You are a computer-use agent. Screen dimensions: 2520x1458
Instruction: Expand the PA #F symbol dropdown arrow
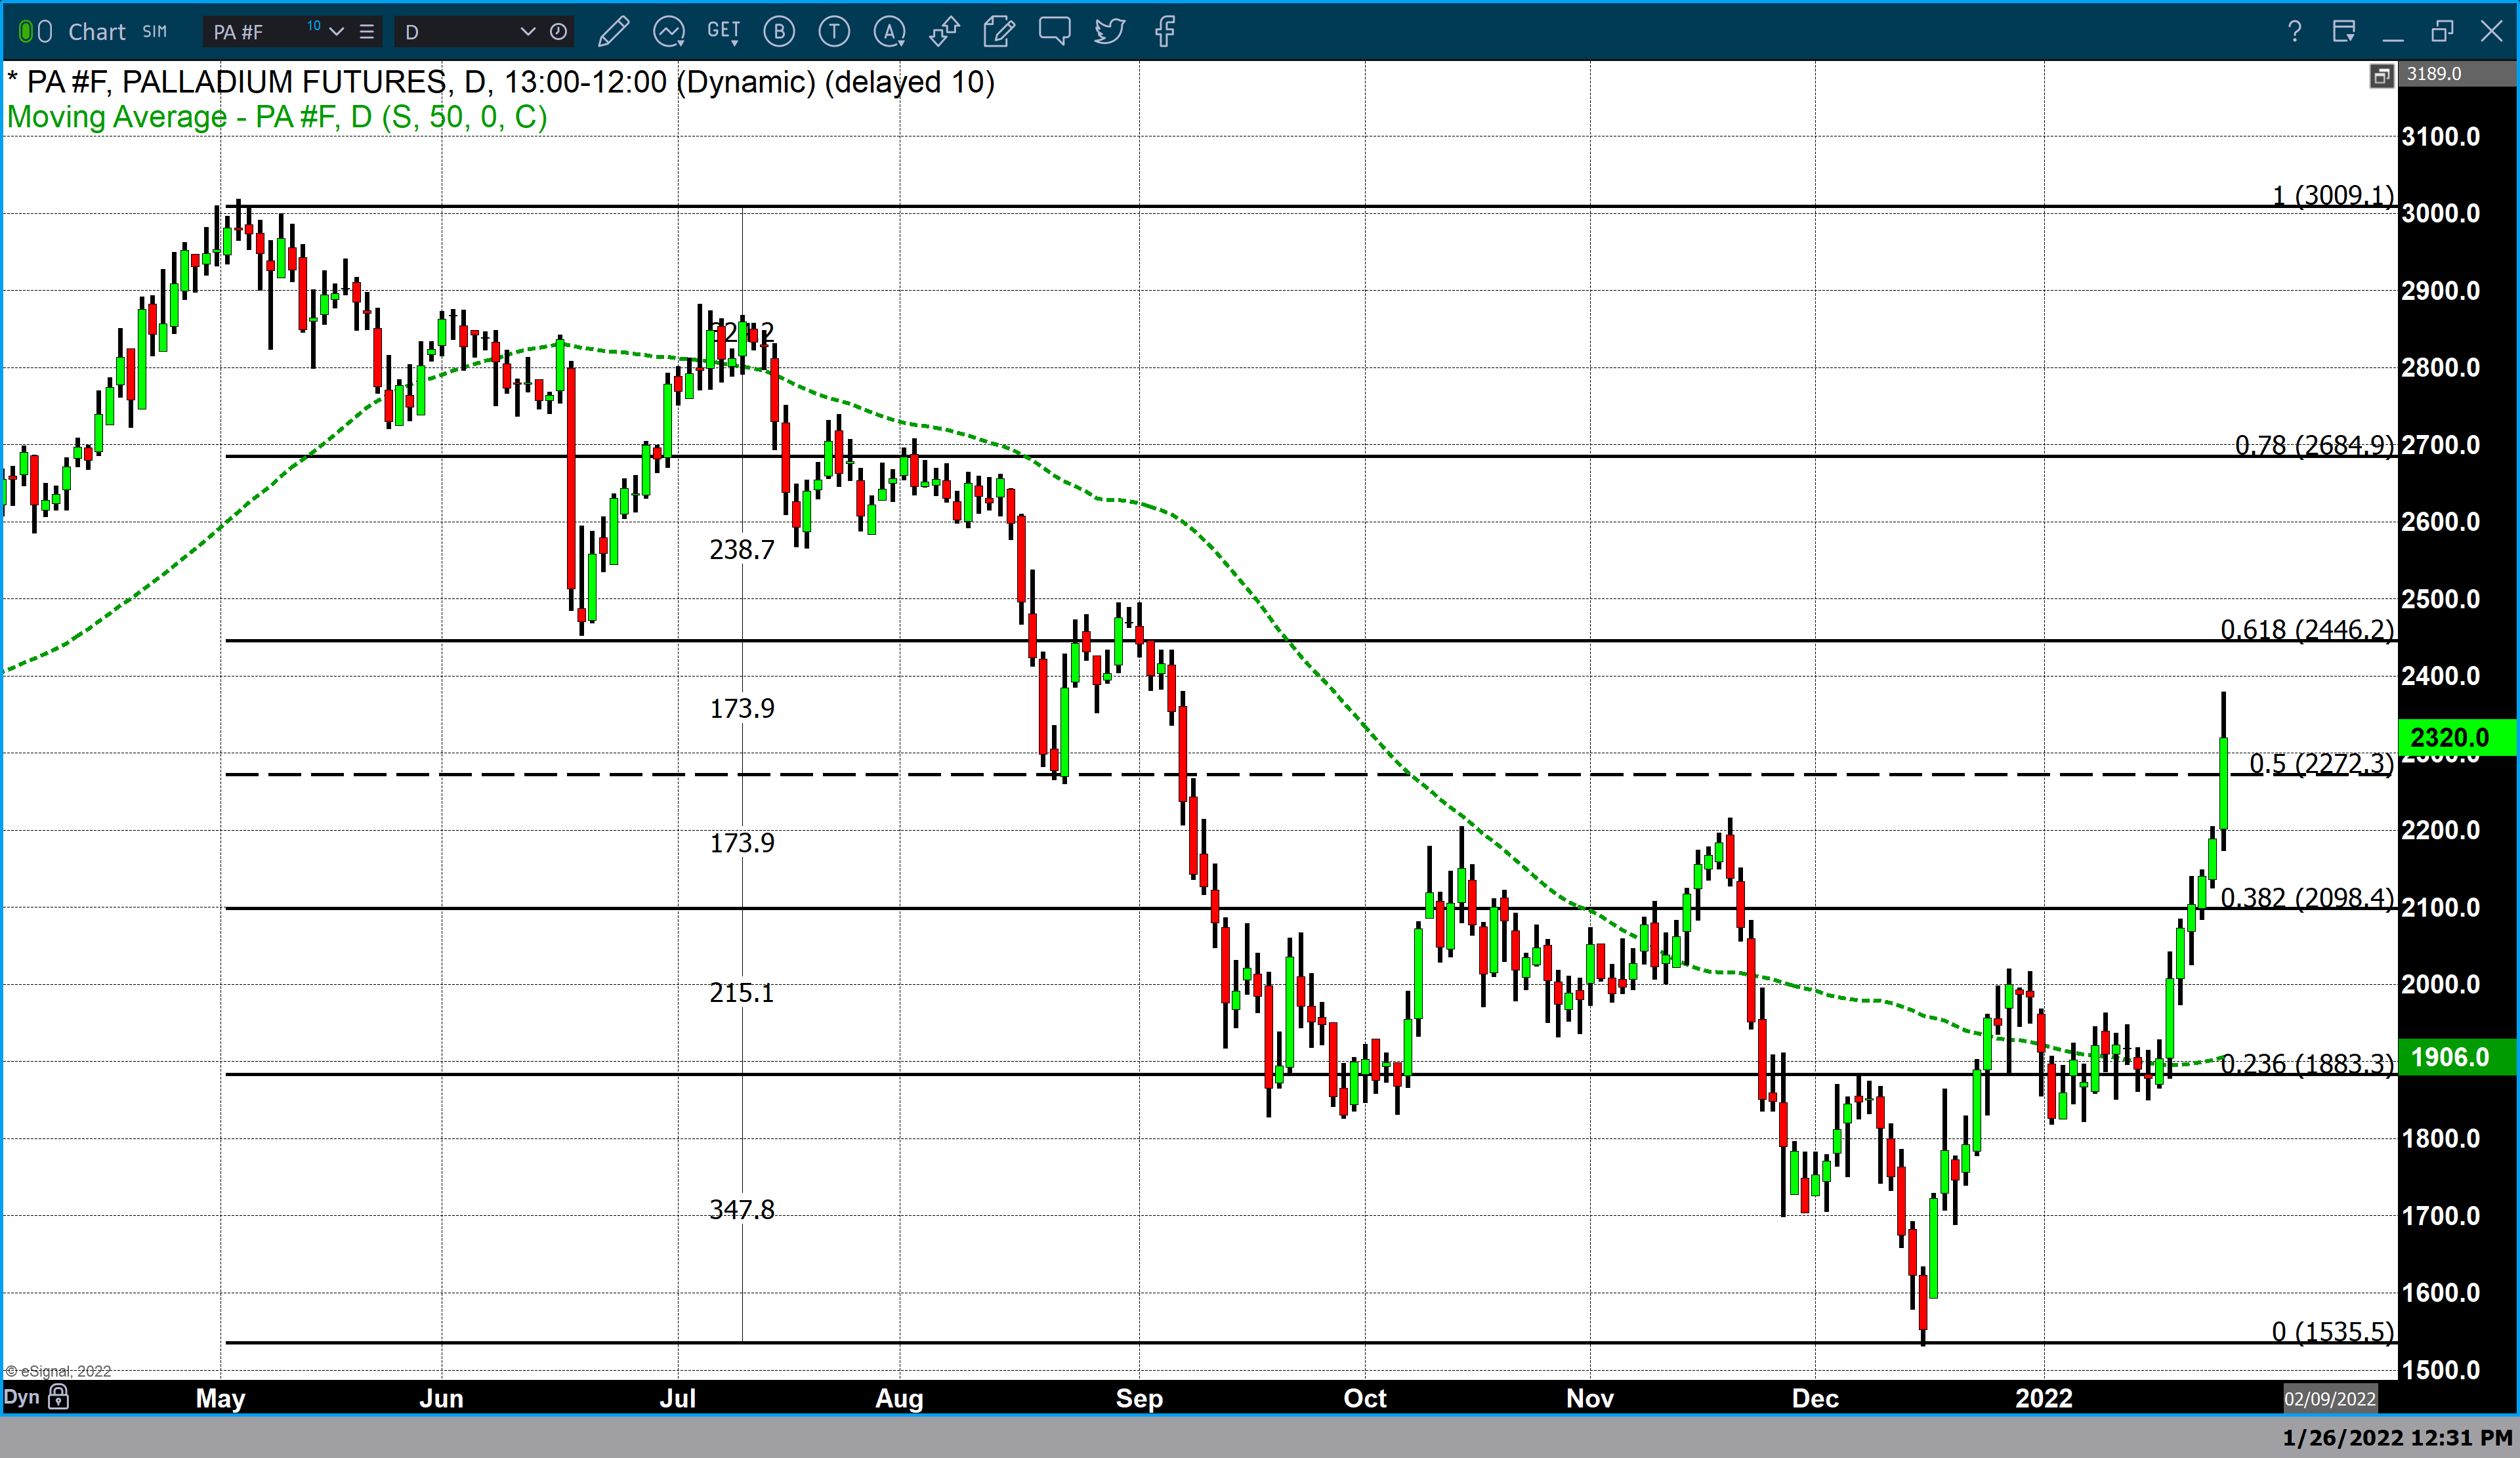337,32
